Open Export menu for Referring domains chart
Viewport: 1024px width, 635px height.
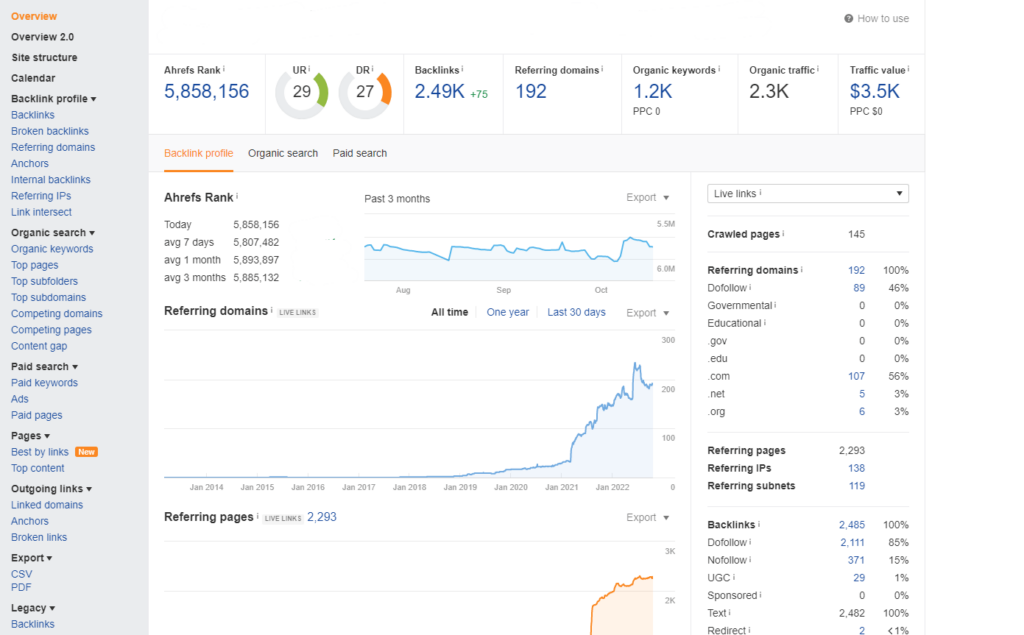pyautogui.click(x=648, y=313)
